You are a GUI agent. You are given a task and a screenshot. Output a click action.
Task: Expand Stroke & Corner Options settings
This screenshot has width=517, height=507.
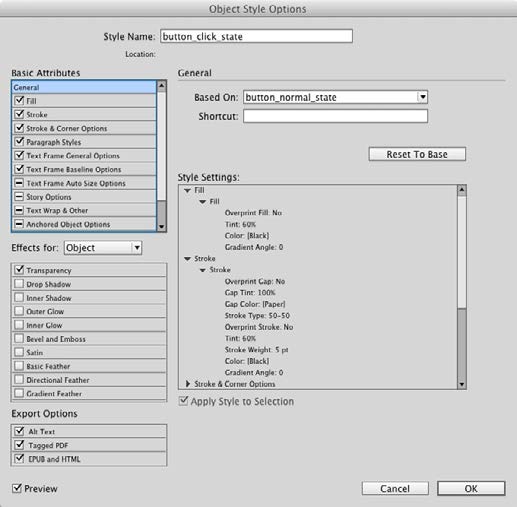(188, 384)
